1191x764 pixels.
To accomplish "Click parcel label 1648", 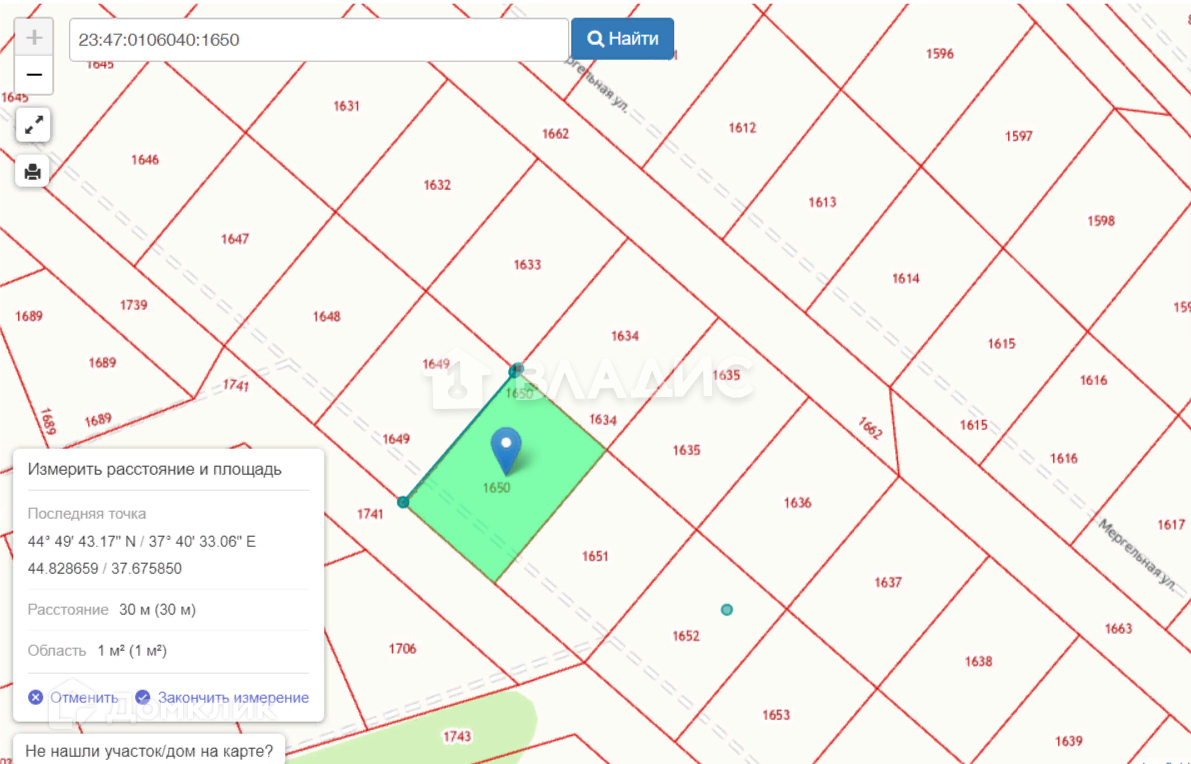I will 327,317.
